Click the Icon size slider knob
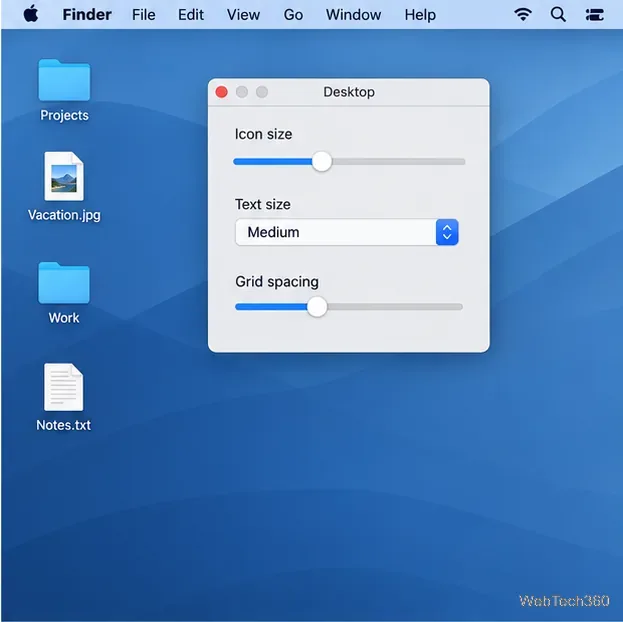Screen dimensions: 623x622 click(x=322, y=161)
